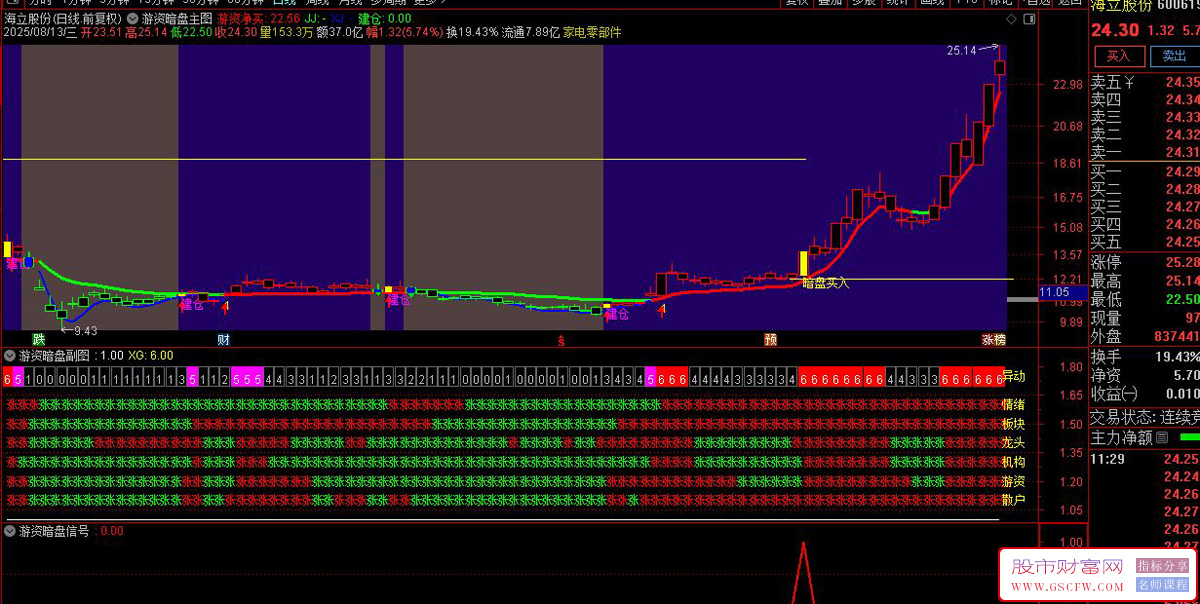1200x604 pixels.
Task: Select the 情绪 row label
Action: point(1013,405)
